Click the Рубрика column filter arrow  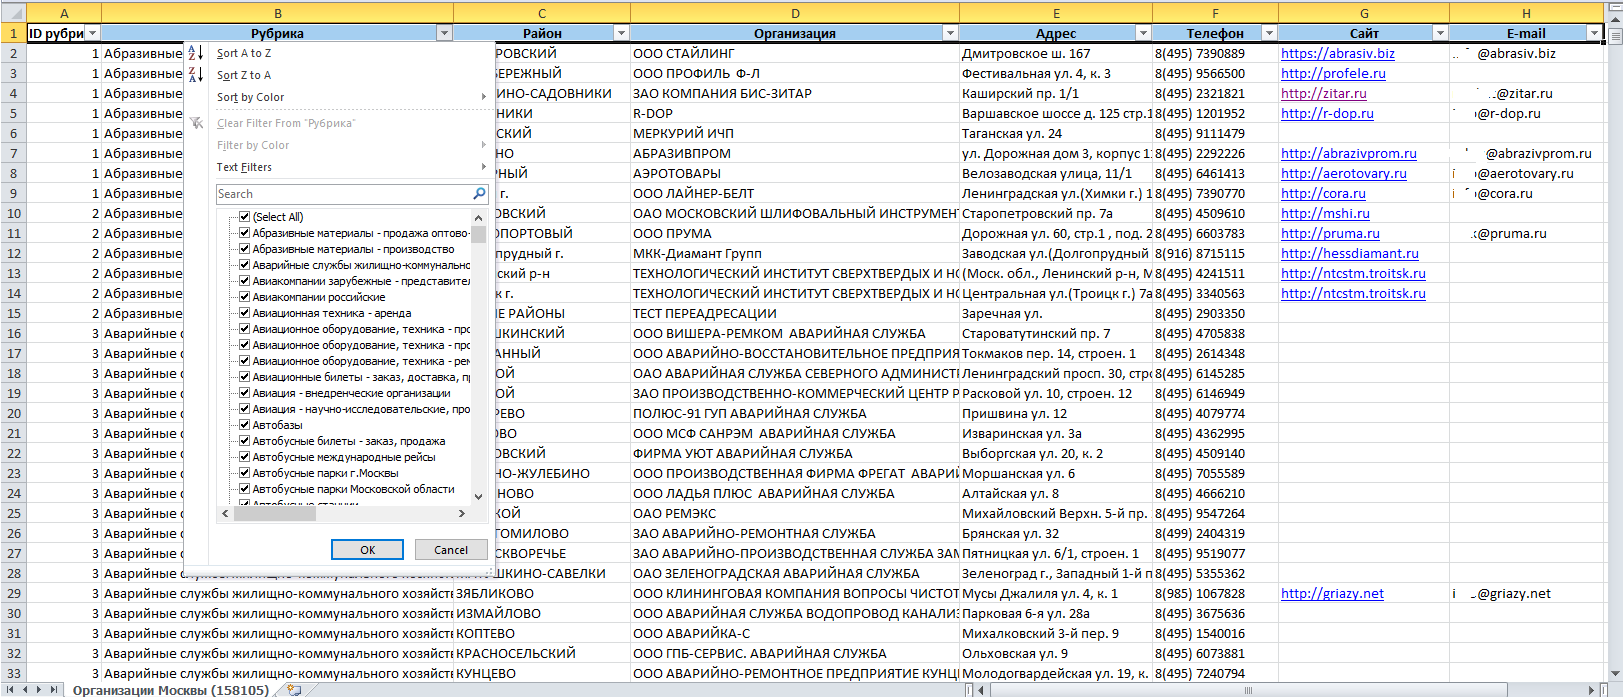(445, 33)
